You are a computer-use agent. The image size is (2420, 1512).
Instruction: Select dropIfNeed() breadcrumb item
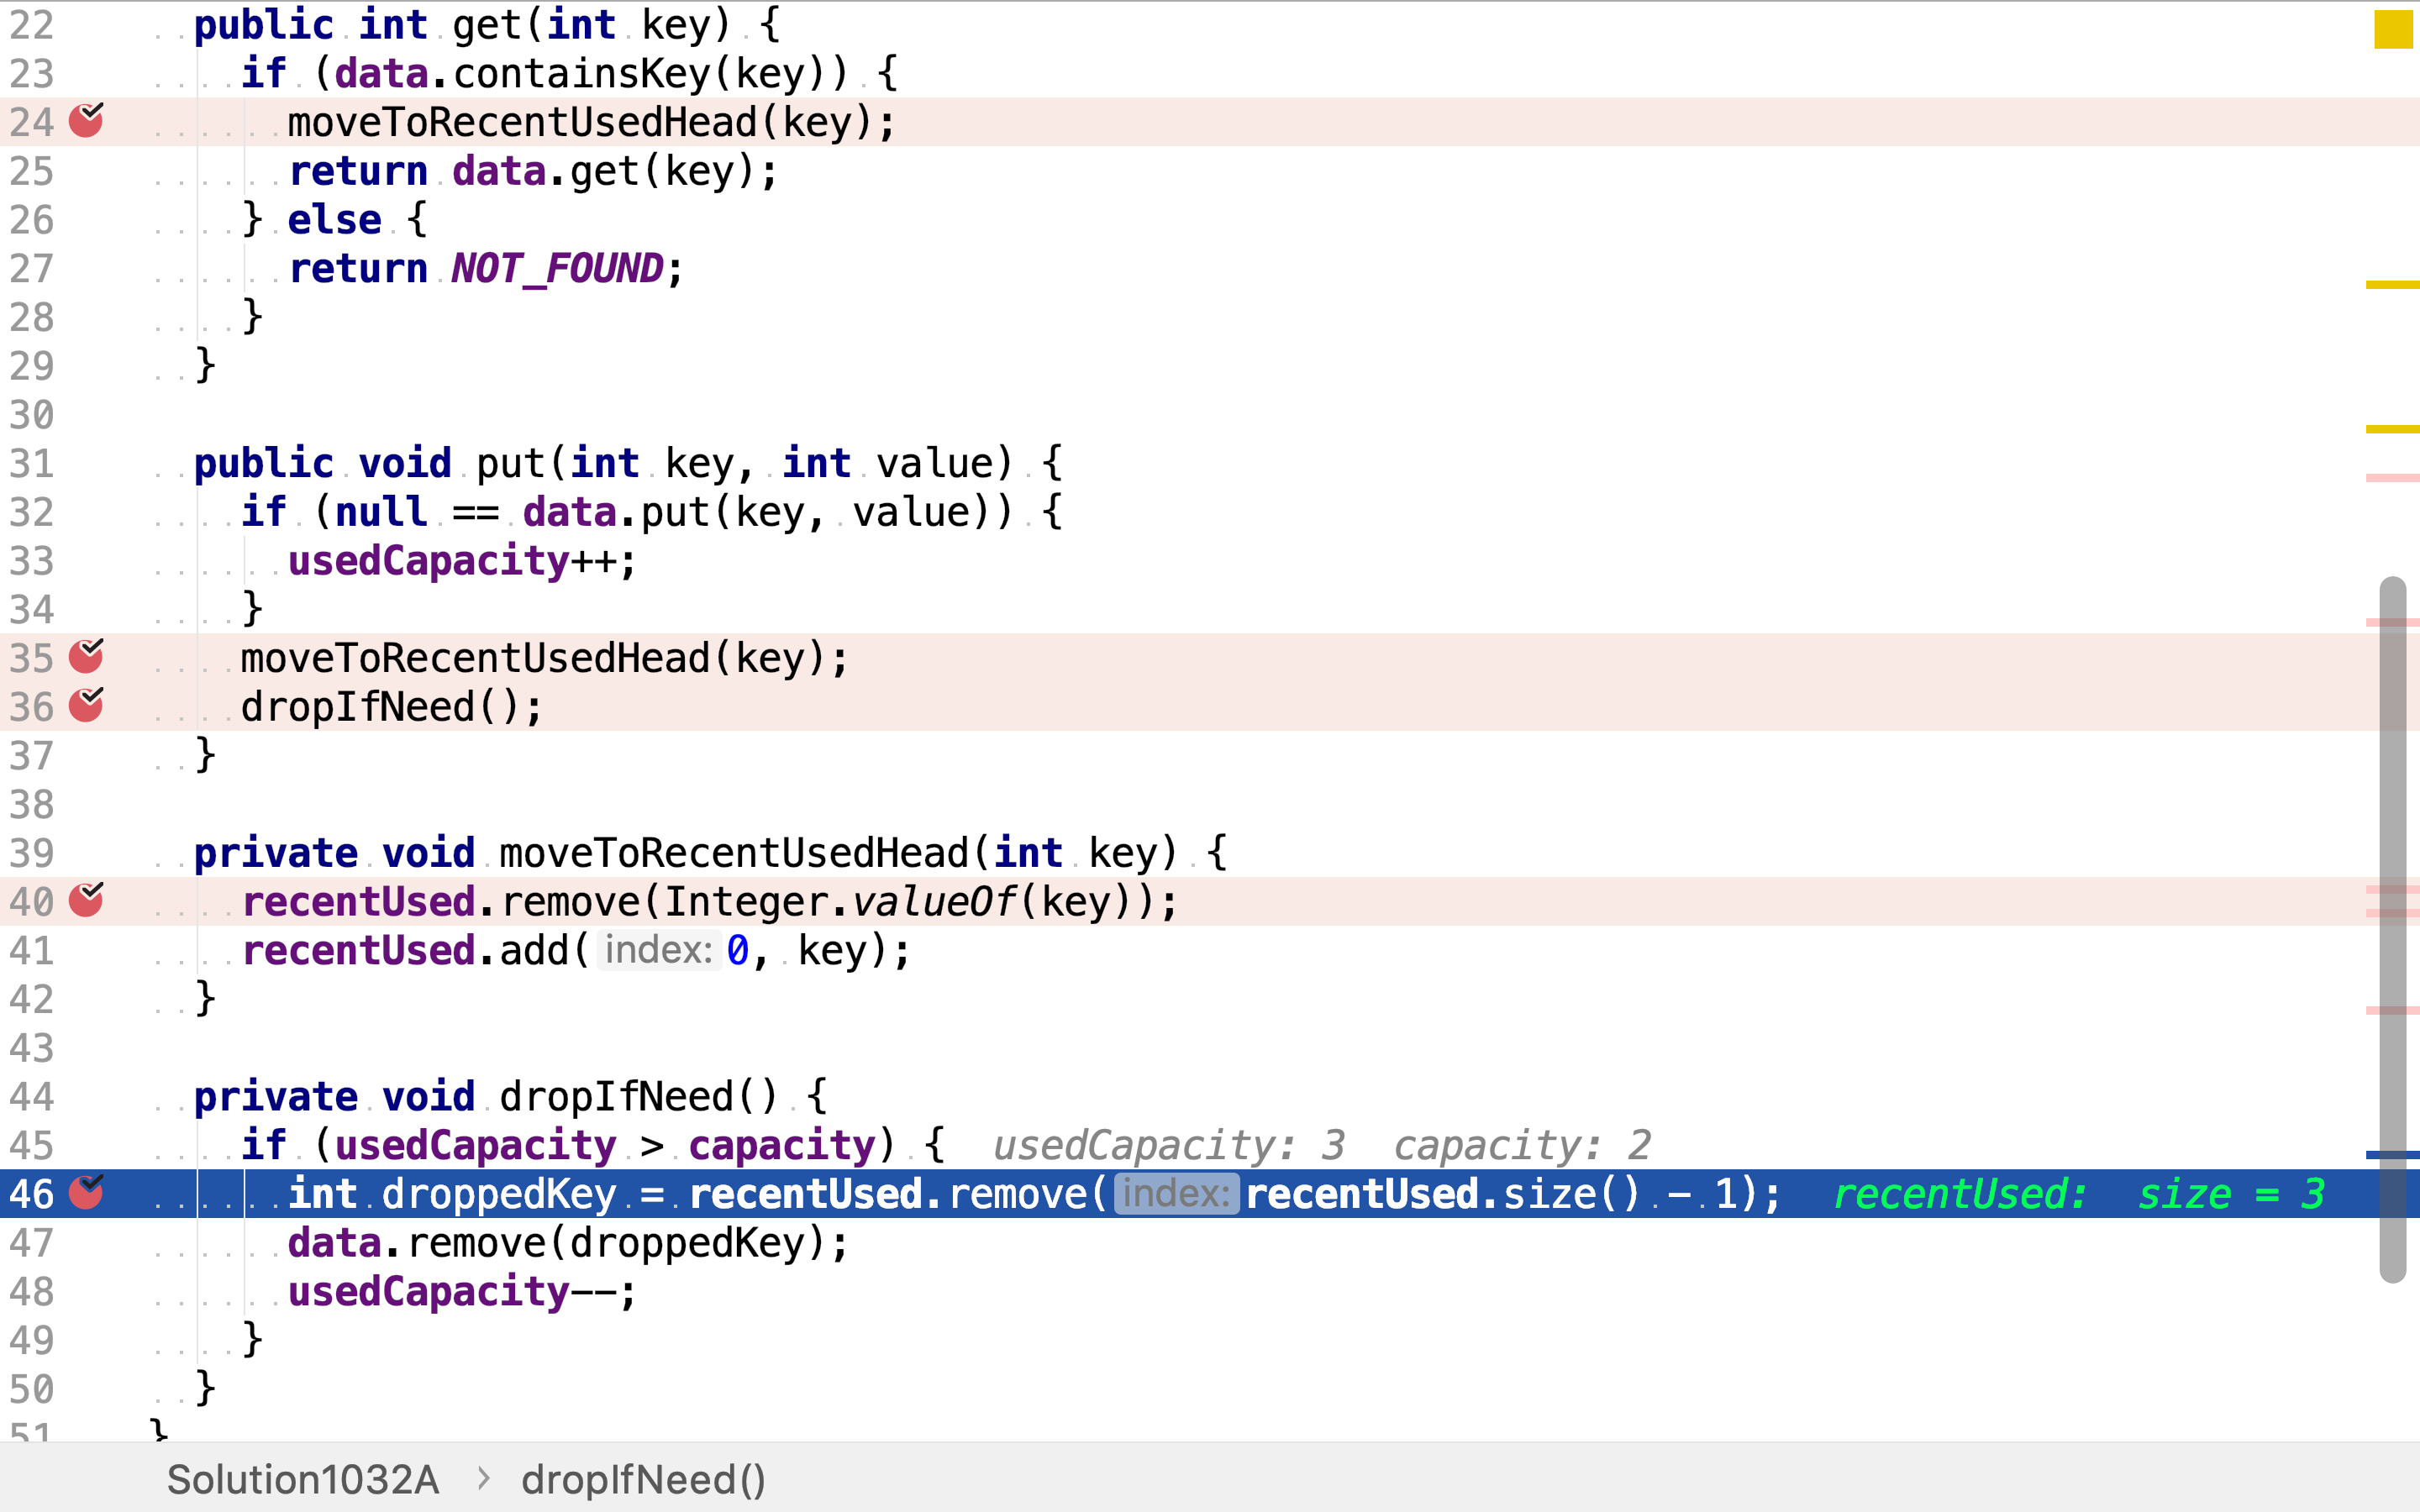(x=643, y=1479)
